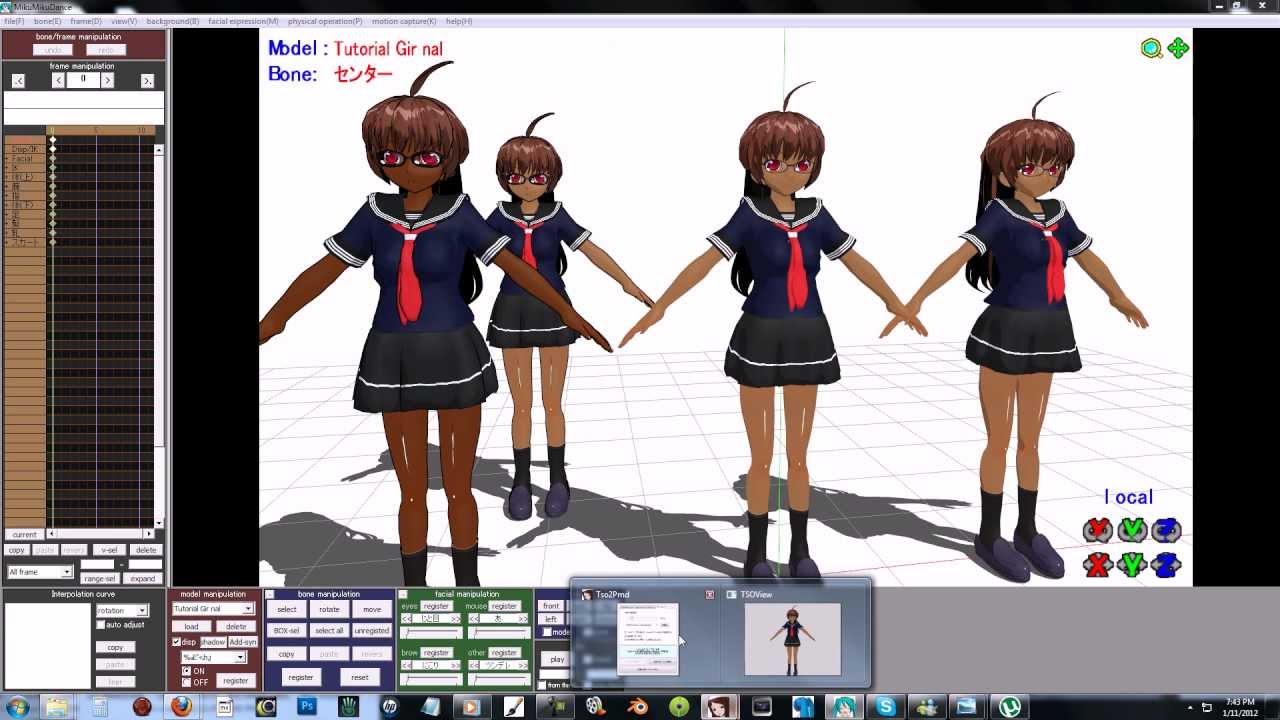Click the lower blue Z axis icon
Image resolution: width=1280 pixels, height=720 pixels.
(1166, 565)
